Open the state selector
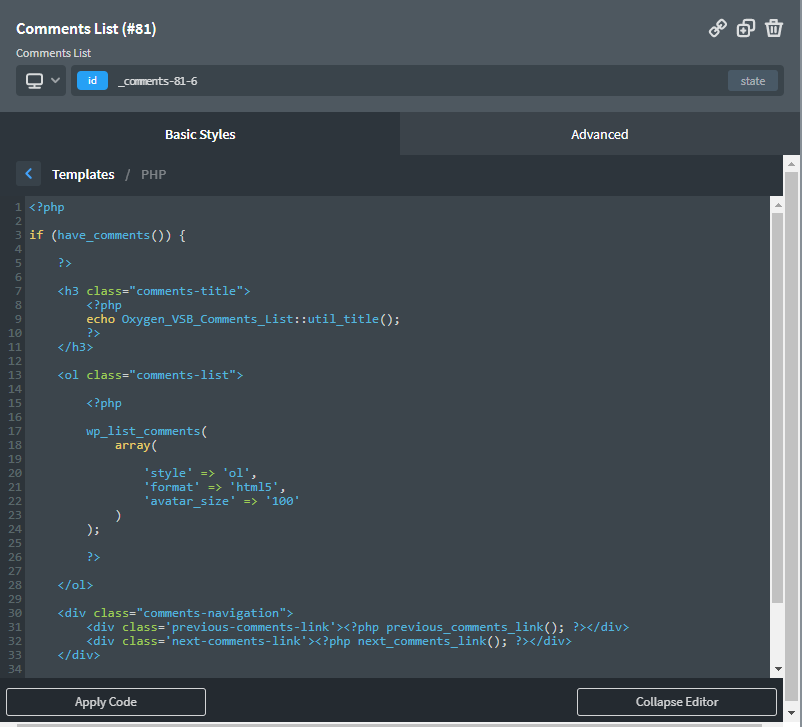 [x=752, y=81]
